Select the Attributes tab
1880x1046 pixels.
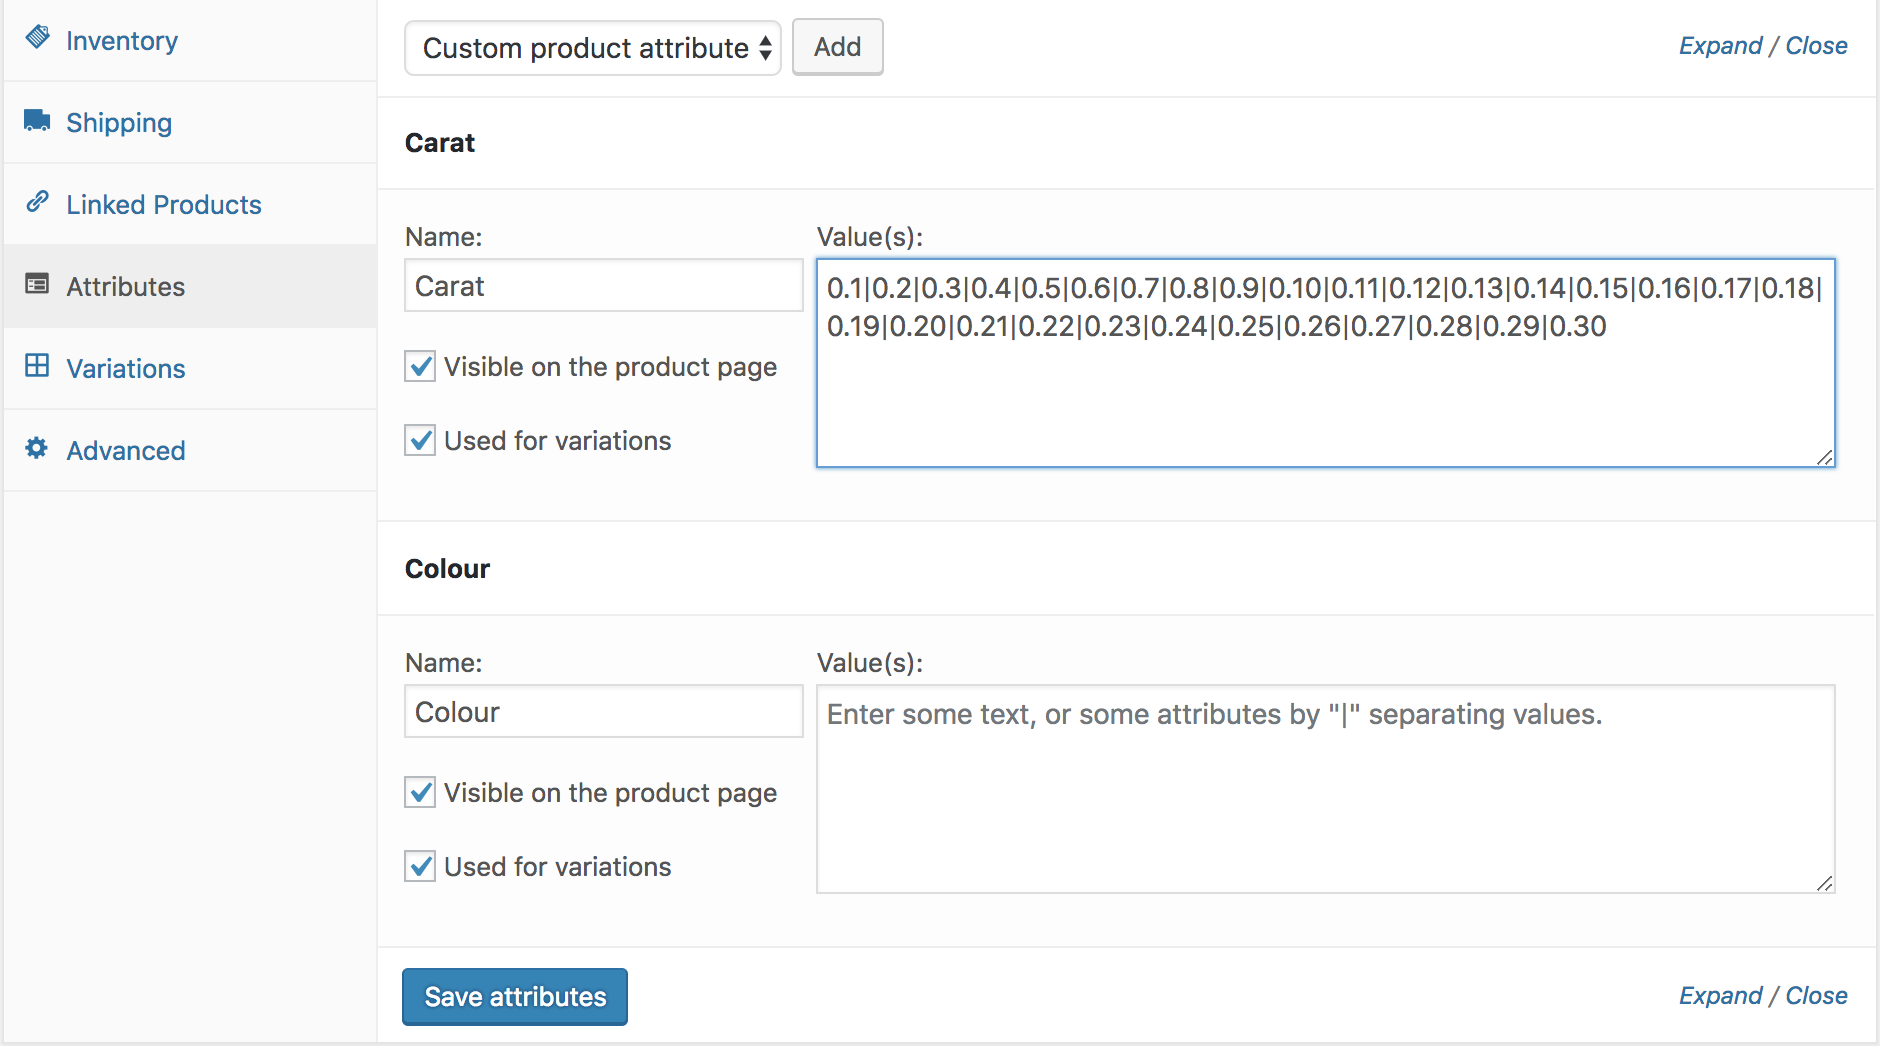(190, 287)
